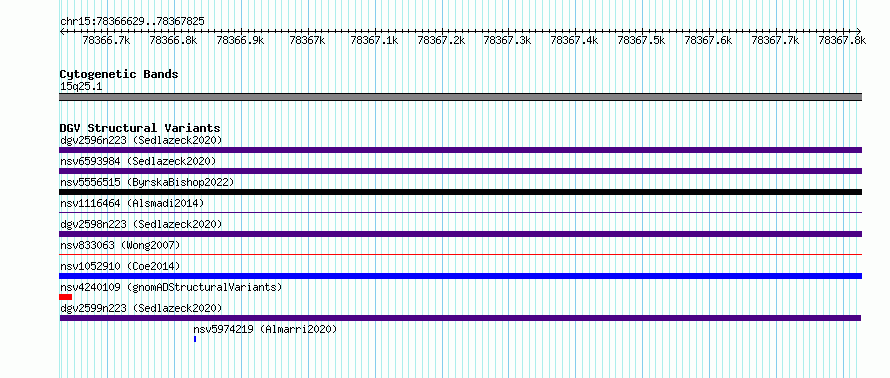Click the 78367.7k ruler tick label

[x=775, y=40]
